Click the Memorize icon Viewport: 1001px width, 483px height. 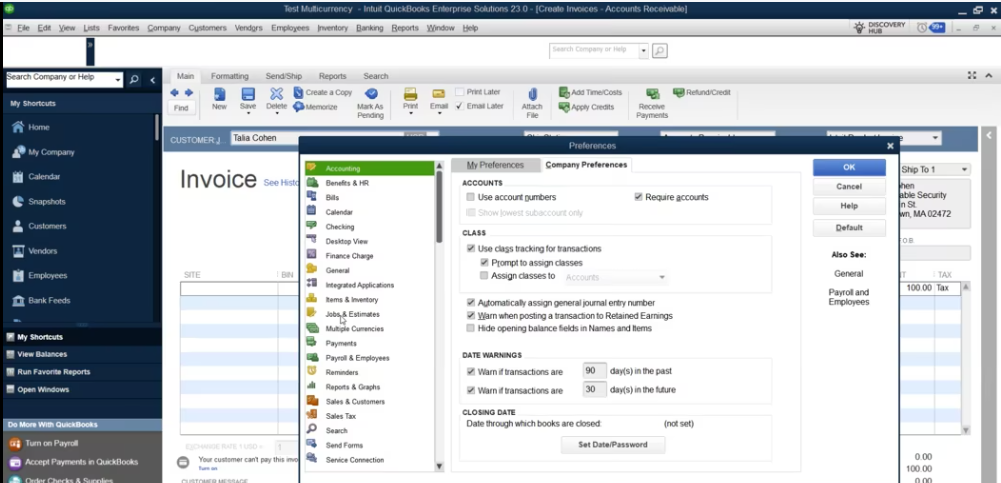point(298,107)
